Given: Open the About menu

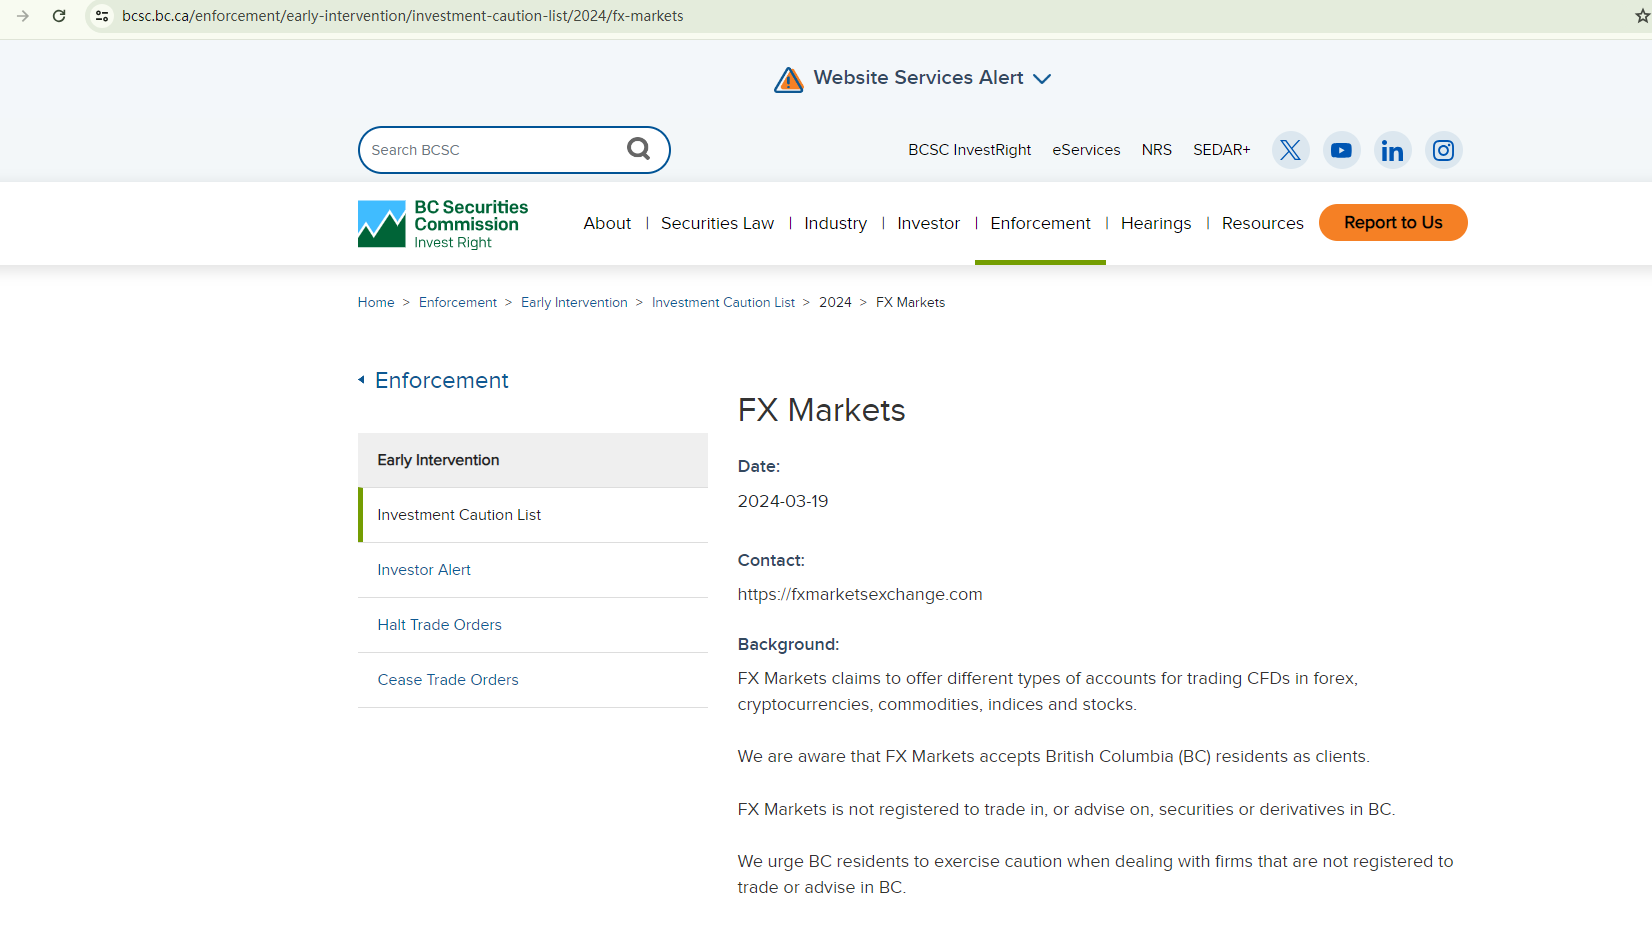Looking at the screenshot, I should pyautogui.click(x=607, y=223).
